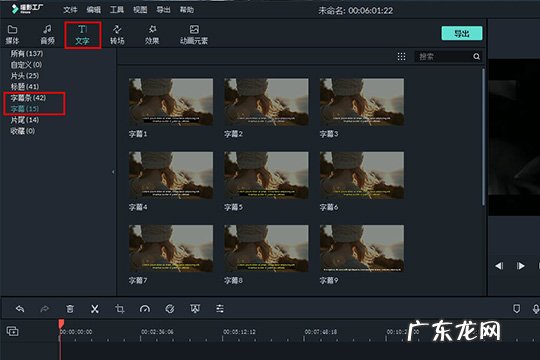
Task: Select the 字幕7 thumbnail
Action: (x=171, y=248)
